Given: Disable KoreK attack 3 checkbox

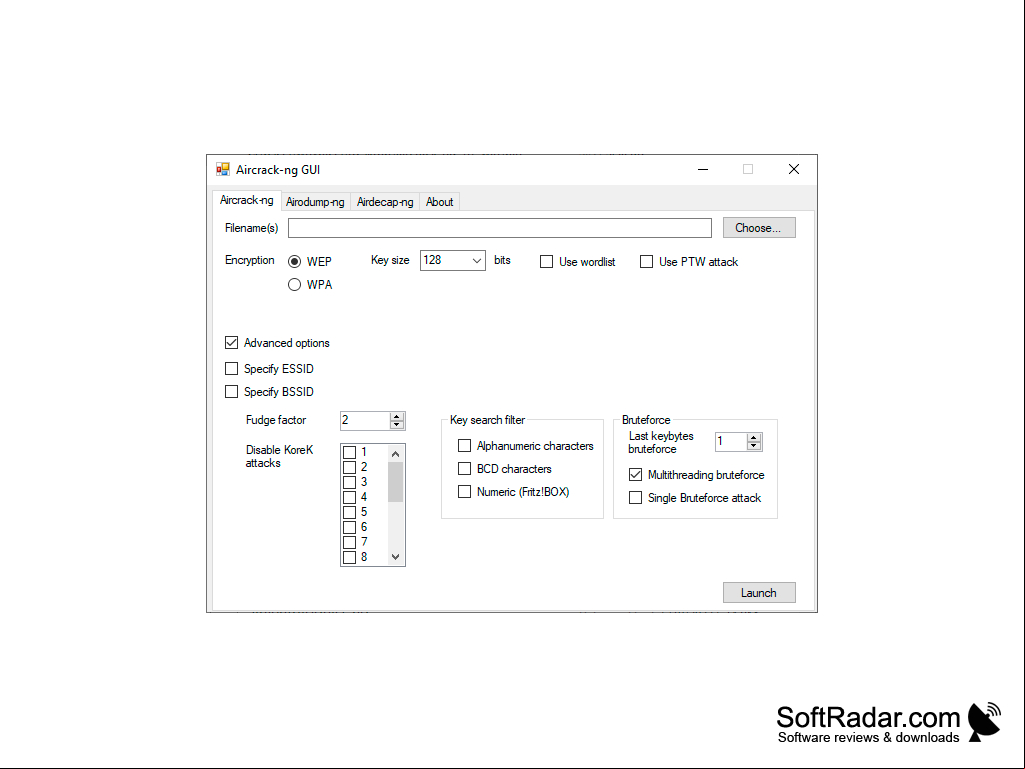Looking at the screenshot, I should tap(350, 483).
